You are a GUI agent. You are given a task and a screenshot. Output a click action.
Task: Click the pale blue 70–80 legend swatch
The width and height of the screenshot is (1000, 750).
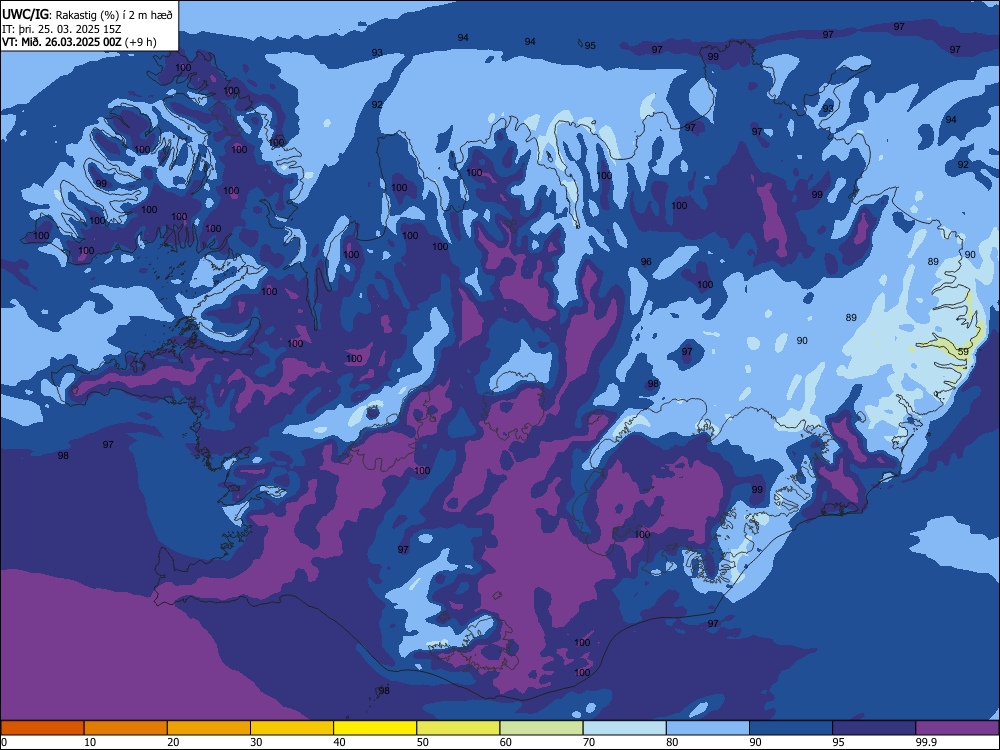[x=624, y=728]
